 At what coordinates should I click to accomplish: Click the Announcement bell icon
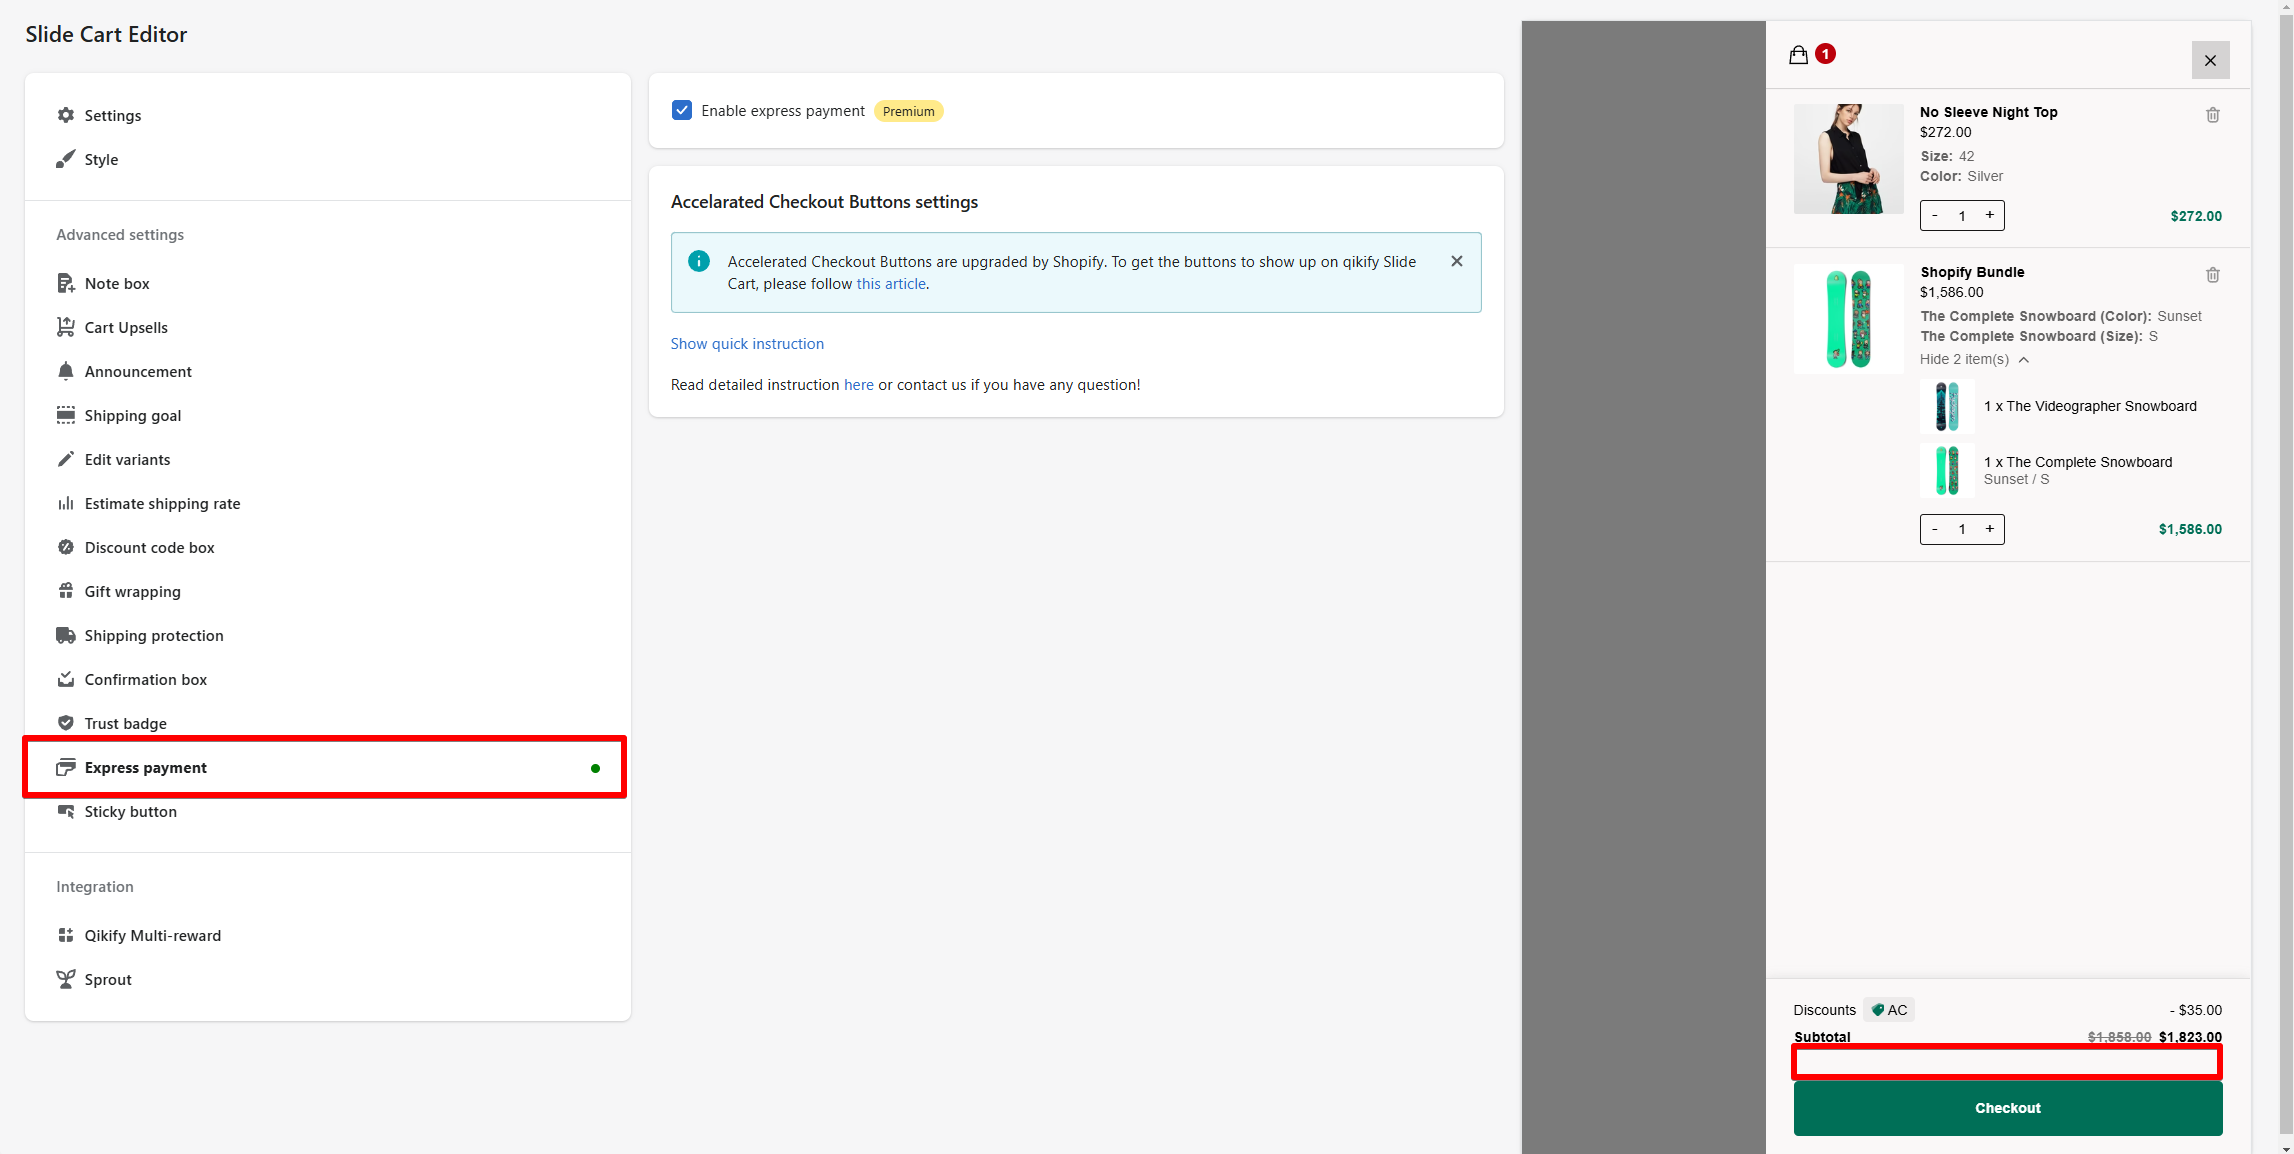pos(66,371)
